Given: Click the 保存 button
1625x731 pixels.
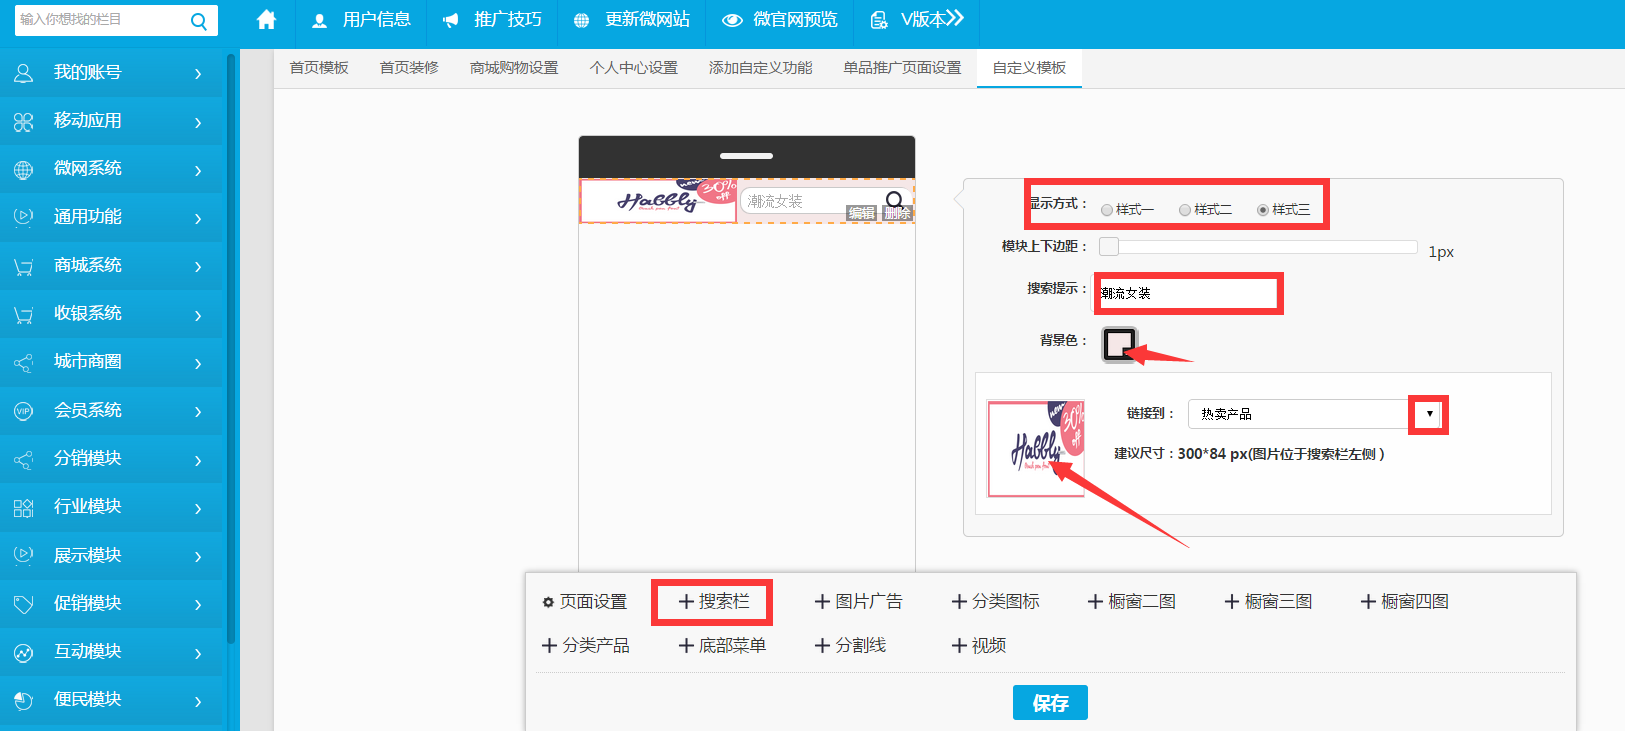Looking at the screenshot, I should pyautogui.click(x=1049, y=703).
